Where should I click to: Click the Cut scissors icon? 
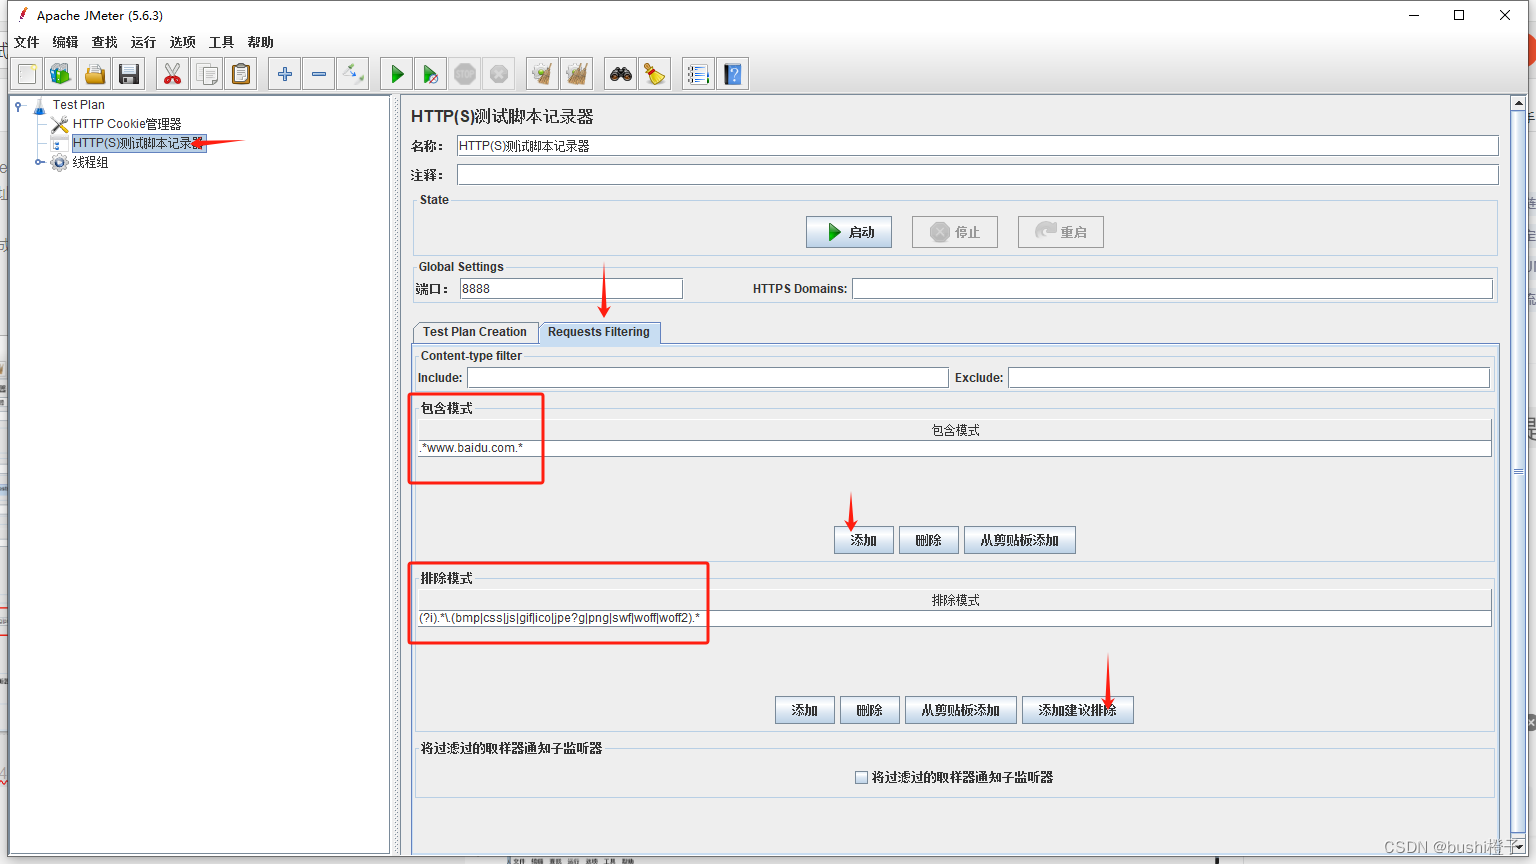point(173,74)
